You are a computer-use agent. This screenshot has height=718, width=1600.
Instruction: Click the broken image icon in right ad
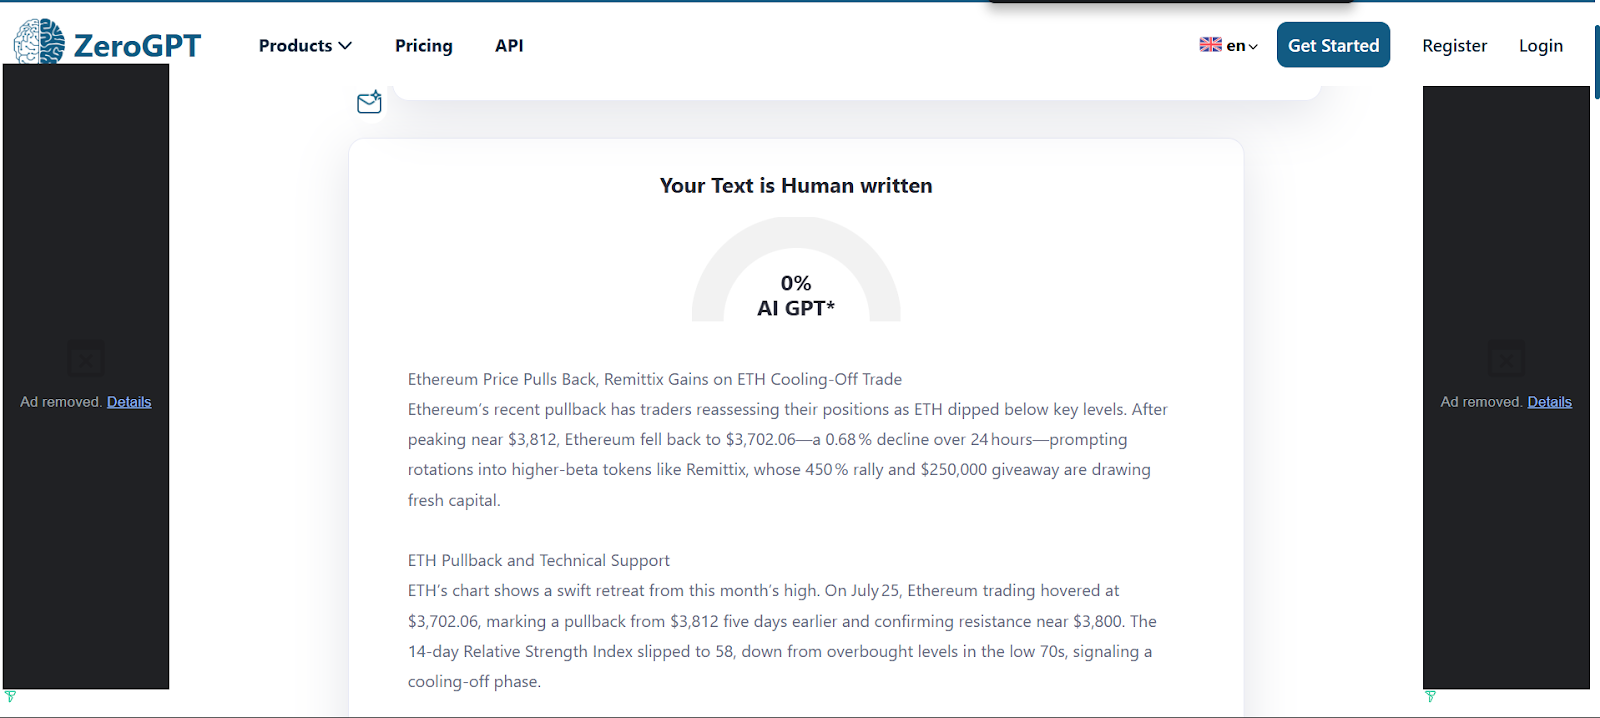(x=1506, y=359)
